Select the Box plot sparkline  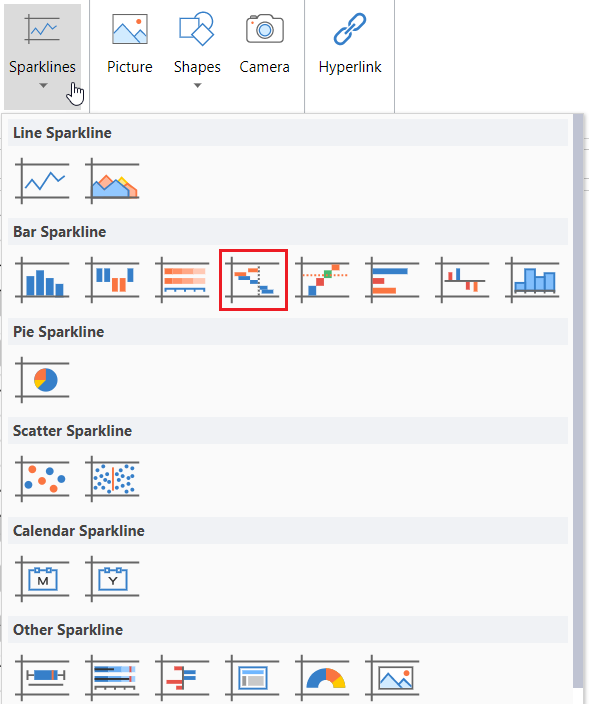click(42, 678)
